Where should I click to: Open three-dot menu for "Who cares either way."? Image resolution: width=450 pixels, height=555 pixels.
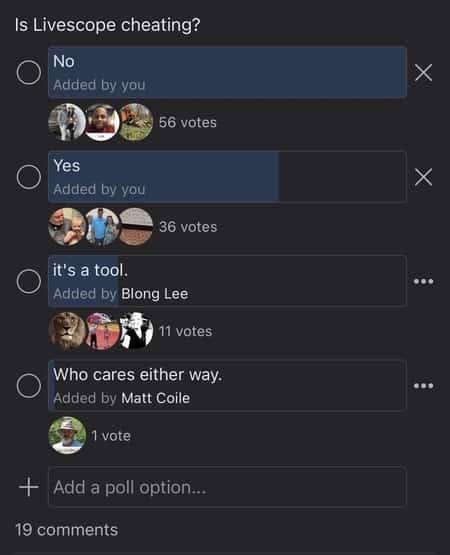coord(423,385)
